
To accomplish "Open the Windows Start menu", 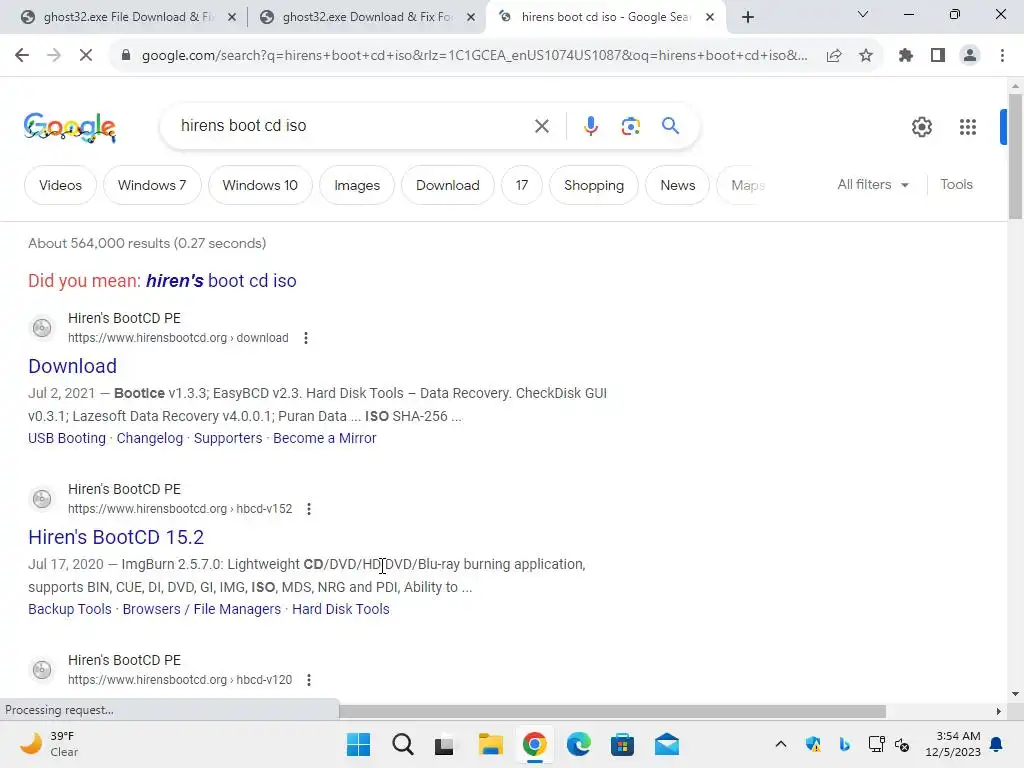I will (358, 744).
